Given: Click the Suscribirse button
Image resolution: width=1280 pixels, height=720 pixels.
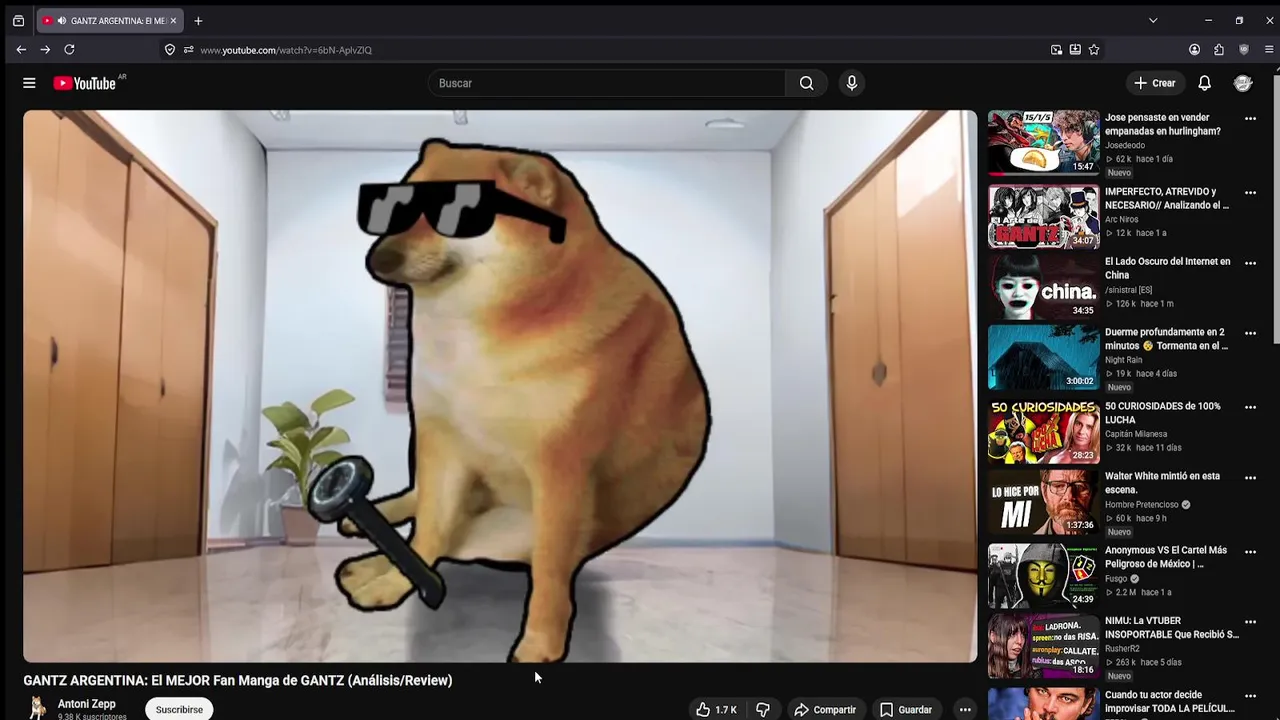Looking at the screenshot, I should click(x=179, y=709).
